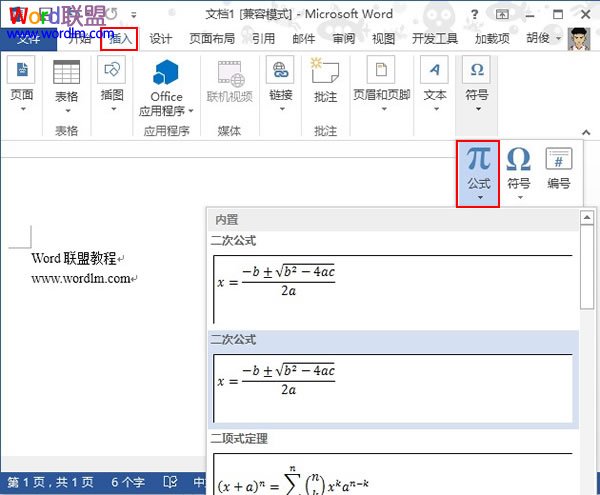600x495 pixels.
Task: Expand the 文本 dropdown arrow
Action: click(x=437, y=109)
